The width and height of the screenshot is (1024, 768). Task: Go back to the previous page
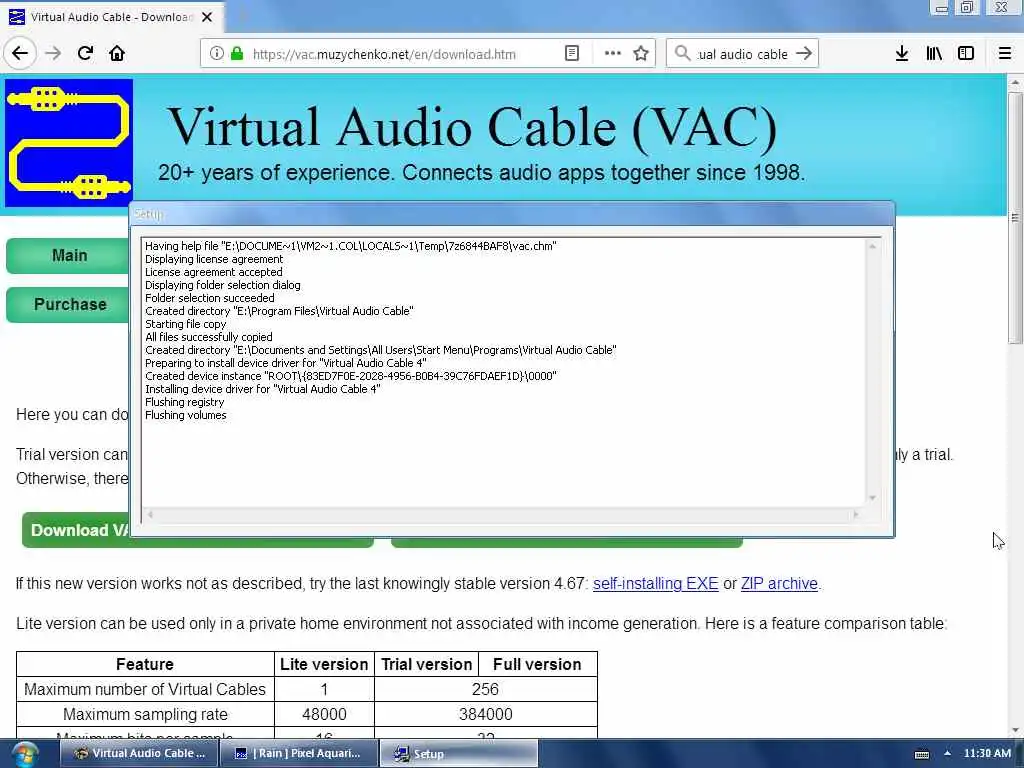[x=20, y=53]
